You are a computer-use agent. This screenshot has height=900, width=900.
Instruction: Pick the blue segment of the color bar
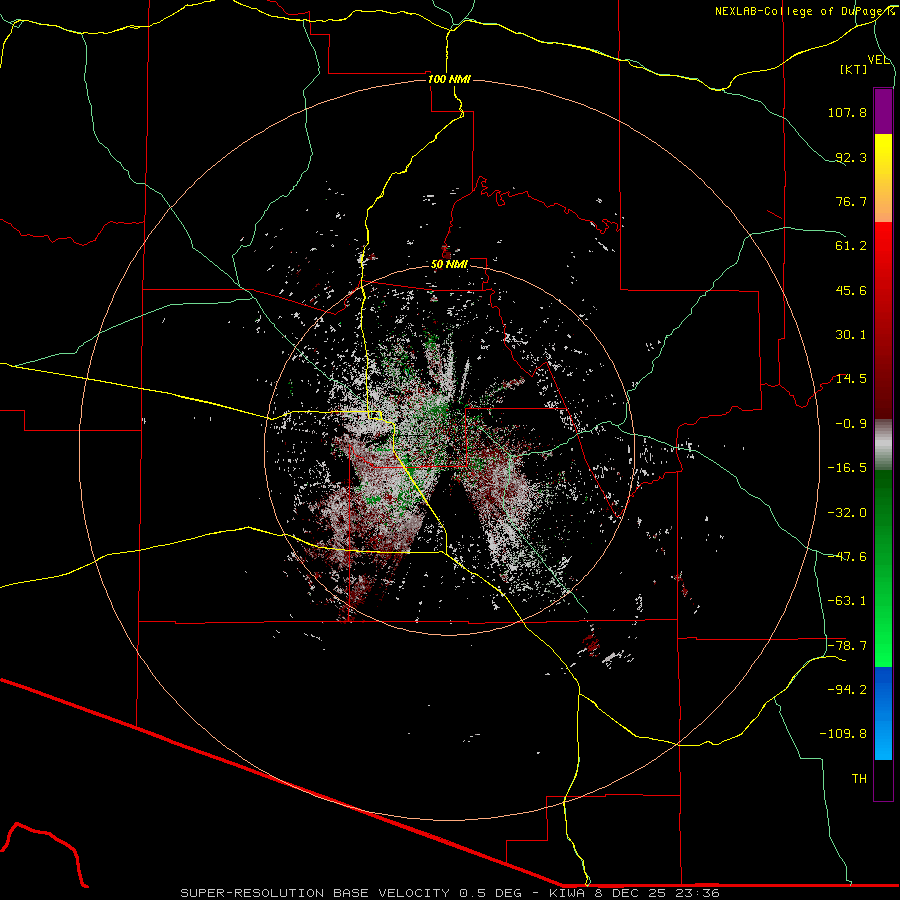click(883, 713)
